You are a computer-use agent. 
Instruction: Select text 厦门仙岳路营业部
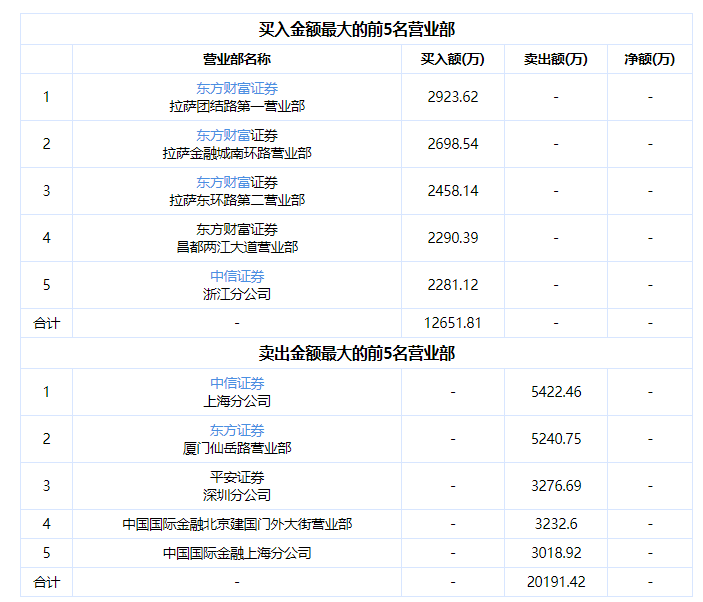[x=237, y=448]
